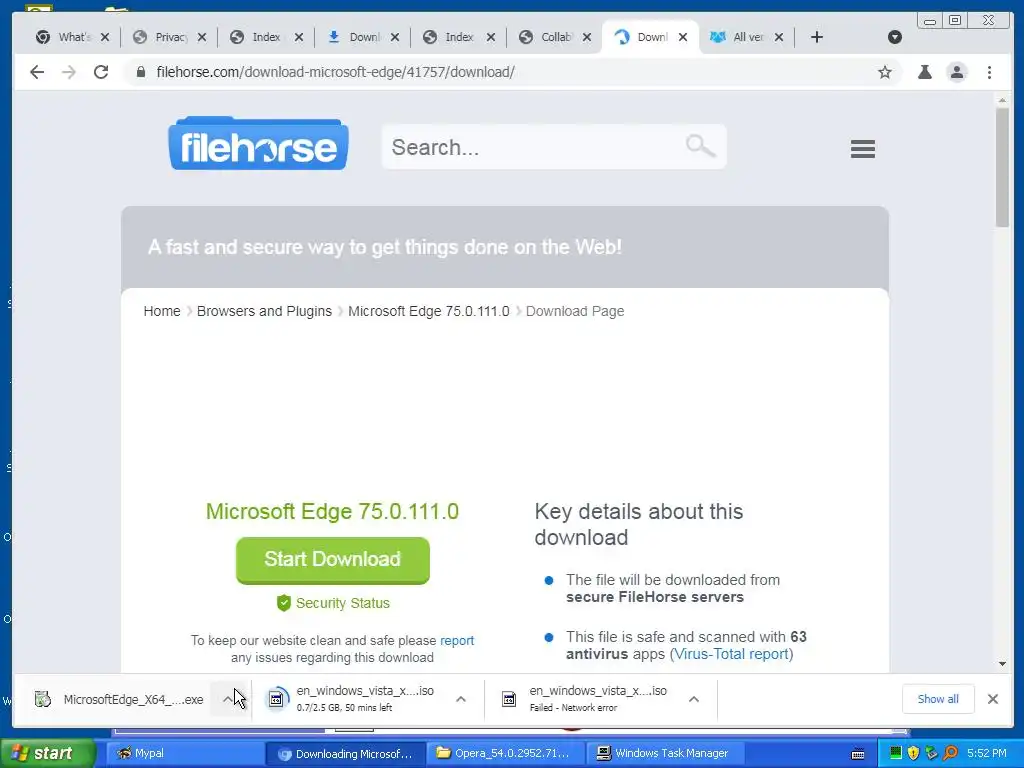
Task: Click Show all downloads
Action: (938, 699)
